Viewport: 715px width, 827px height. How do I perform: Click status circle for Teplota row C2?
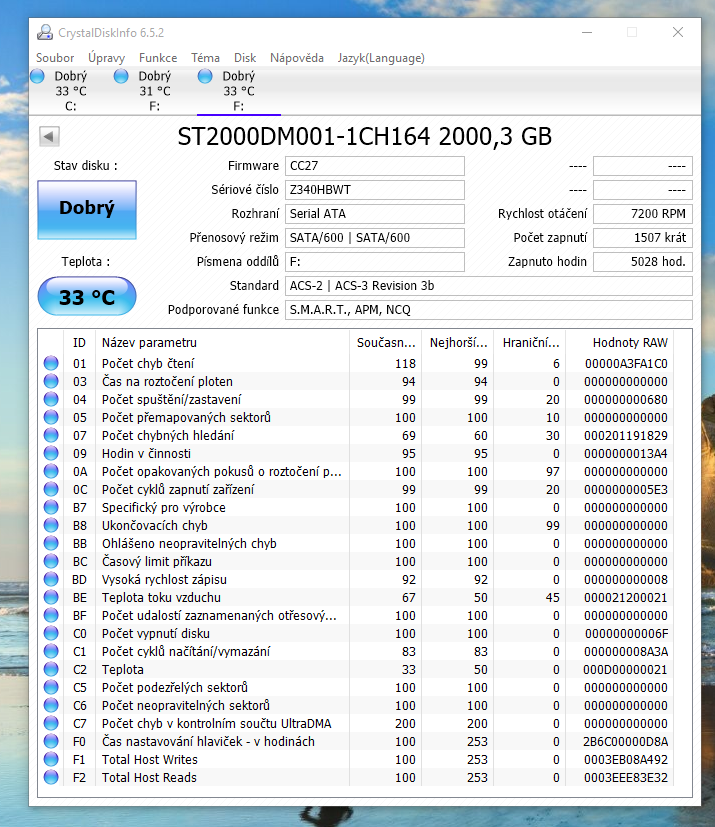[x=51, y=669]
